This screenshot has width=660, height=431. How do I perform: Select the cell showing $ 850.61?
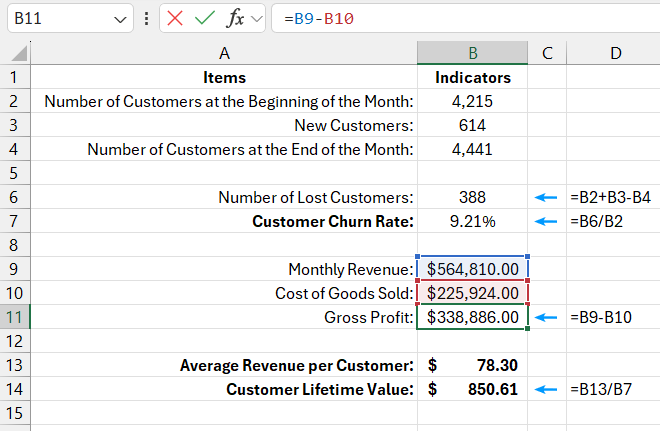tap(472, 389)
